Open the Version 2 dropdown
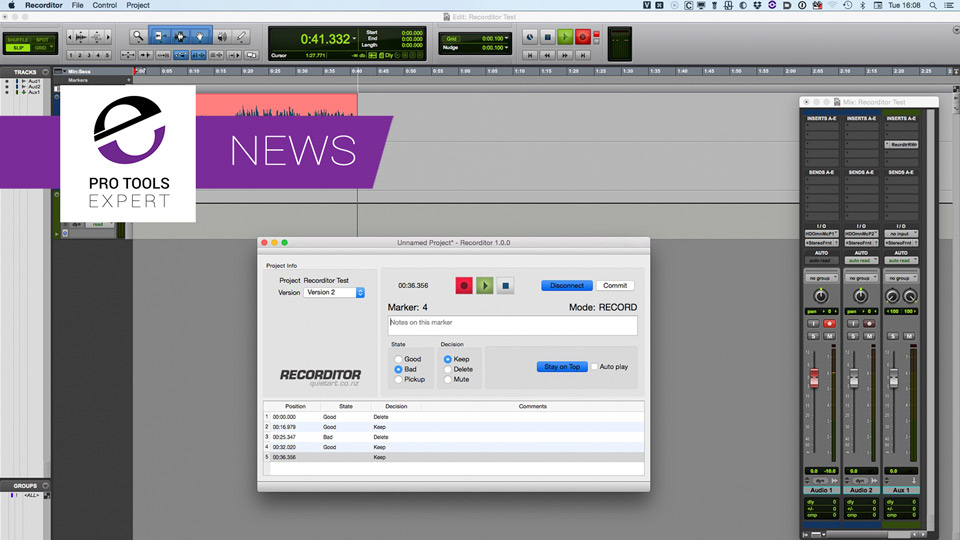Screen dimensions: 960x540 [334, 293]
